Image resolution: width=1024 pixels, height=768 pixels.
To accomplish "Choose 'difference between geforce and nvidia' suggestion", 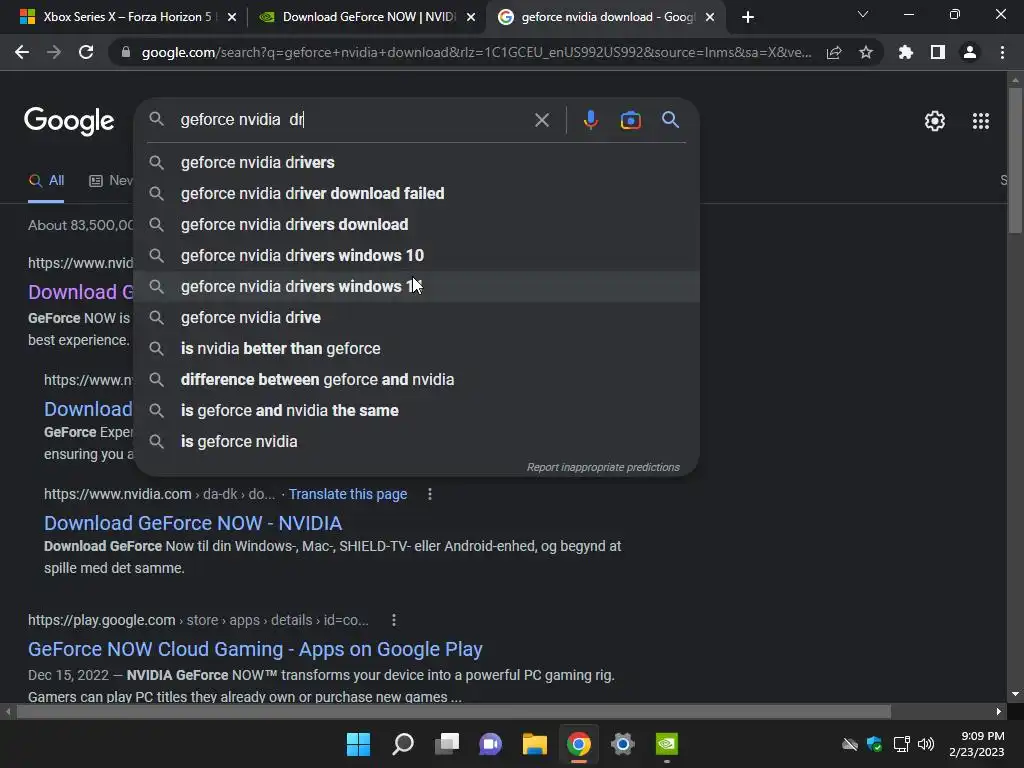I will coord(417,379).
